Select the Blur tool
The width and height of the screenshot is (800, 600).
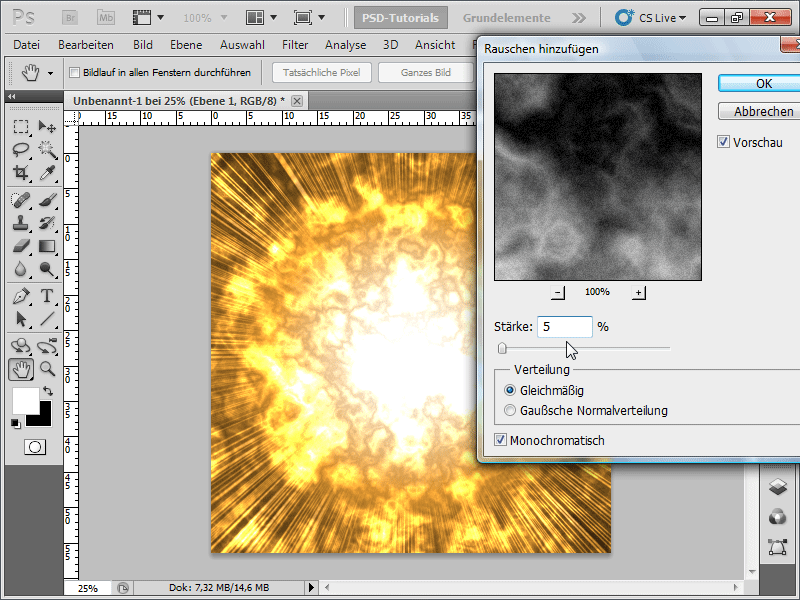20,269
